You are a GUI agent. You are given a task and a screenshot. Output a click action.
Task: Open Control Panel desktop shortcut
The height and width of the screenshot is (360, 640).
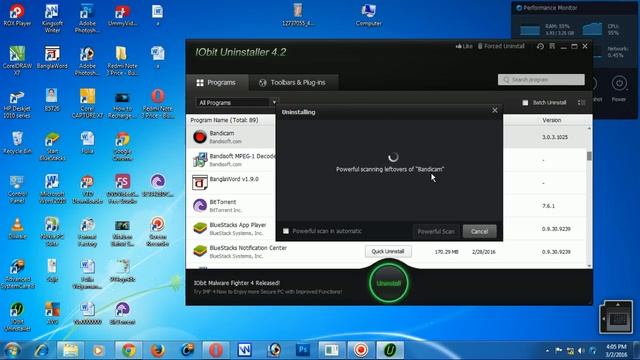pyautogui.click(x=17, y=189)
